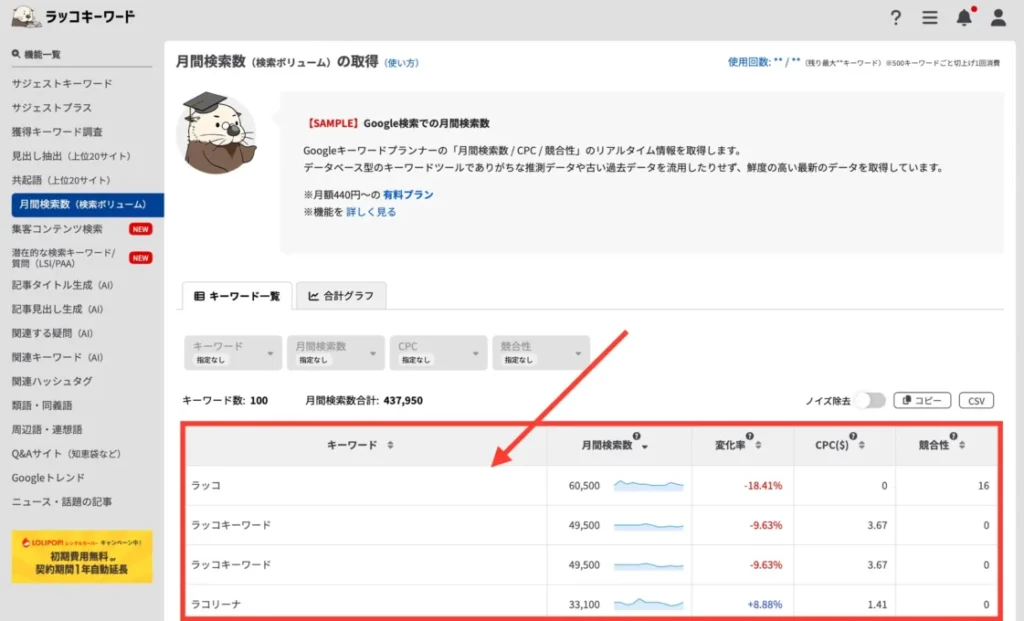
Task: Click the コピー button
Action: pos(922,400)
